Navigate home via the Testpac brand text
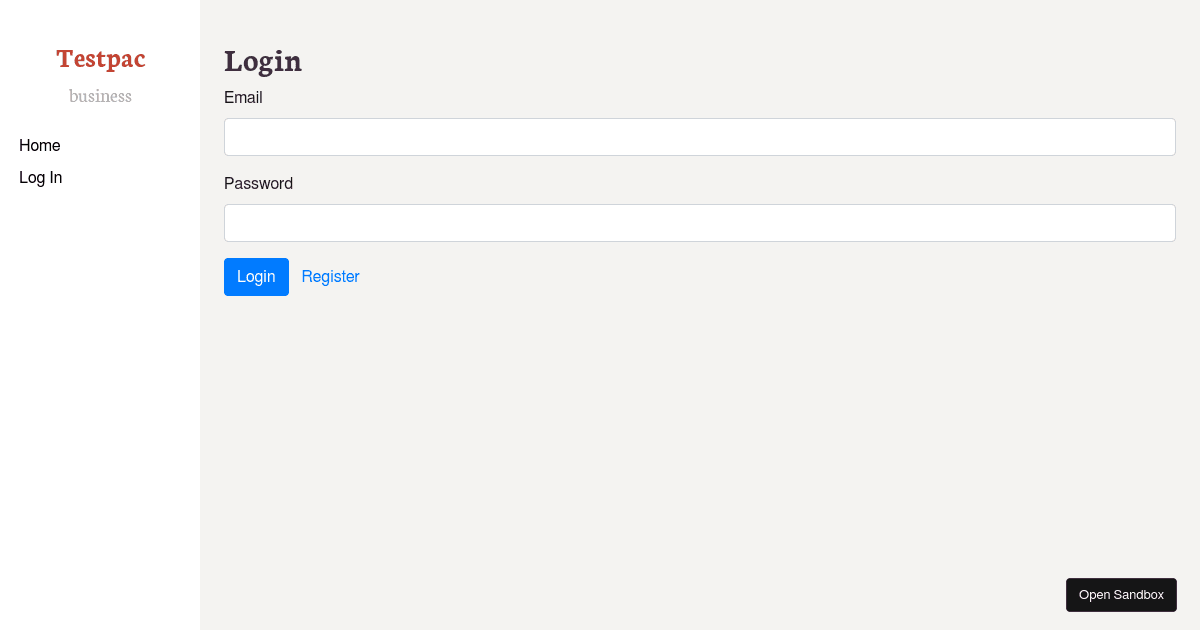Screen dimensions: 1200x630 tap(100, 58)
